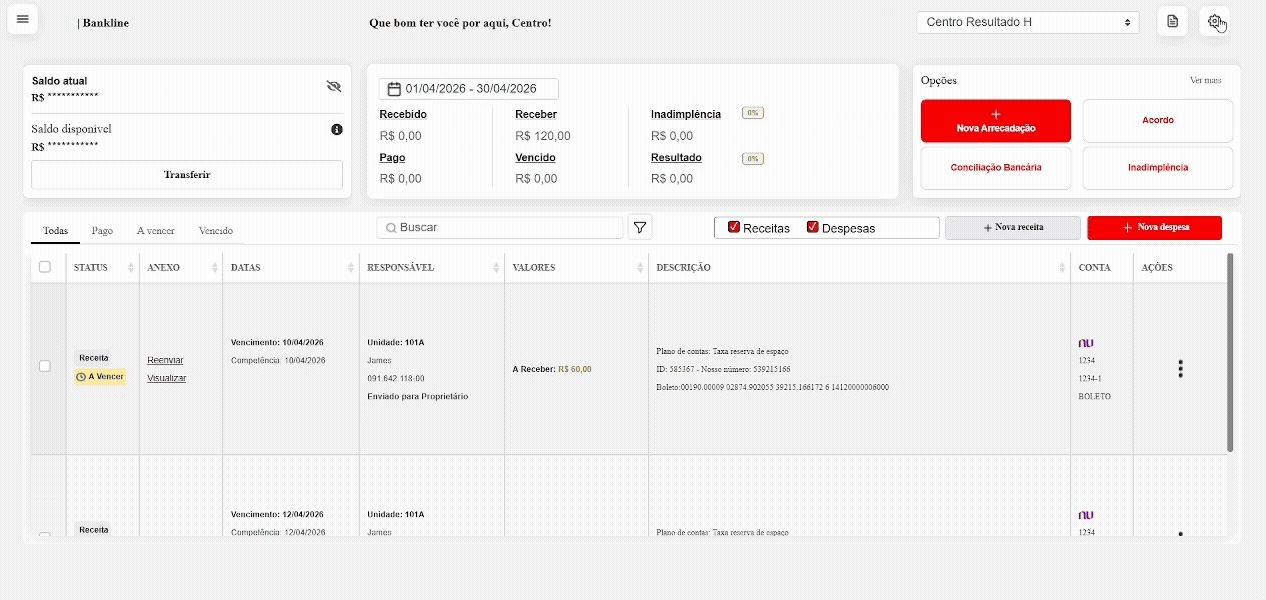Image resolution: width=1266 pixels, height=600 pixels.
Task: Click the Nubank logo in first row
Action: coord(1086,343)
